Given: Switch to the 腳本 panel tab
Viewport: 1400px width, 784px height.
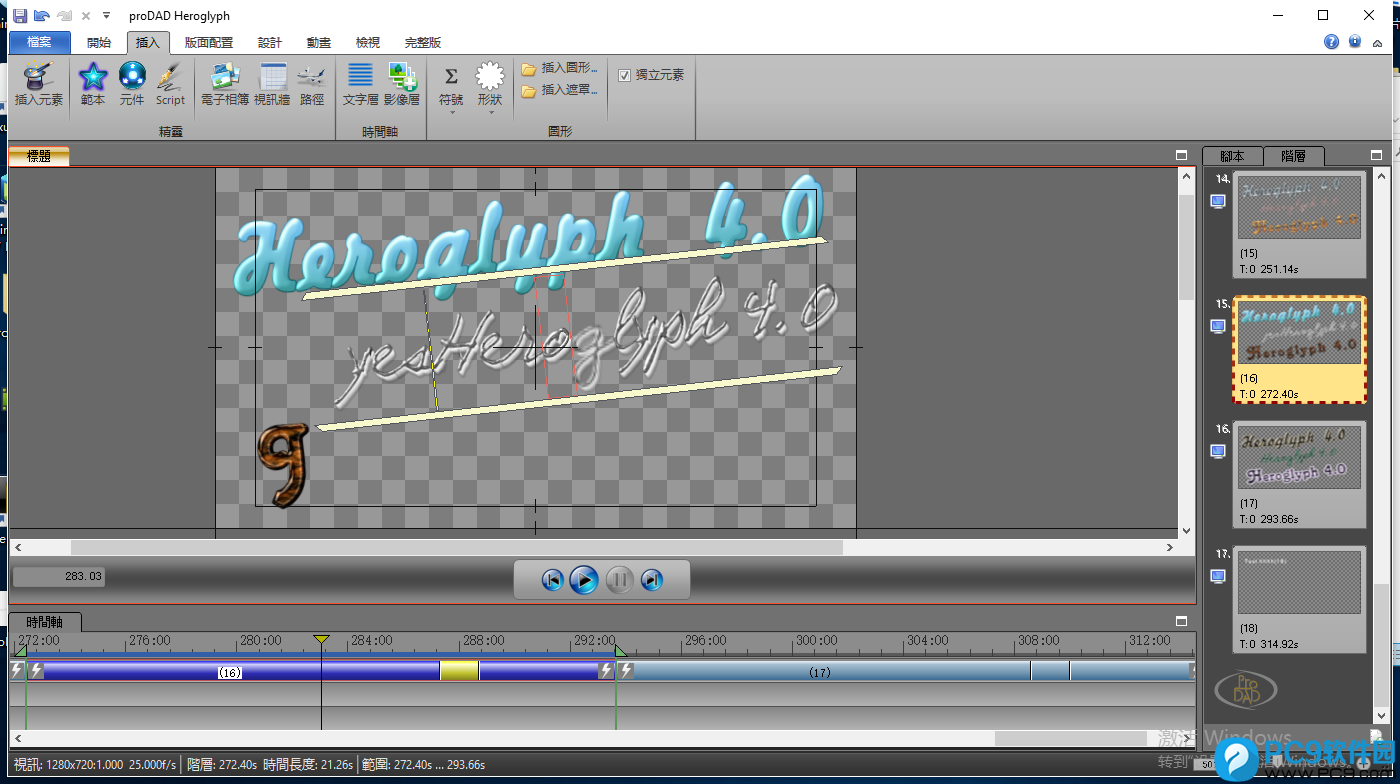Looking at the screenshot, I should [x=1232, y=156].
